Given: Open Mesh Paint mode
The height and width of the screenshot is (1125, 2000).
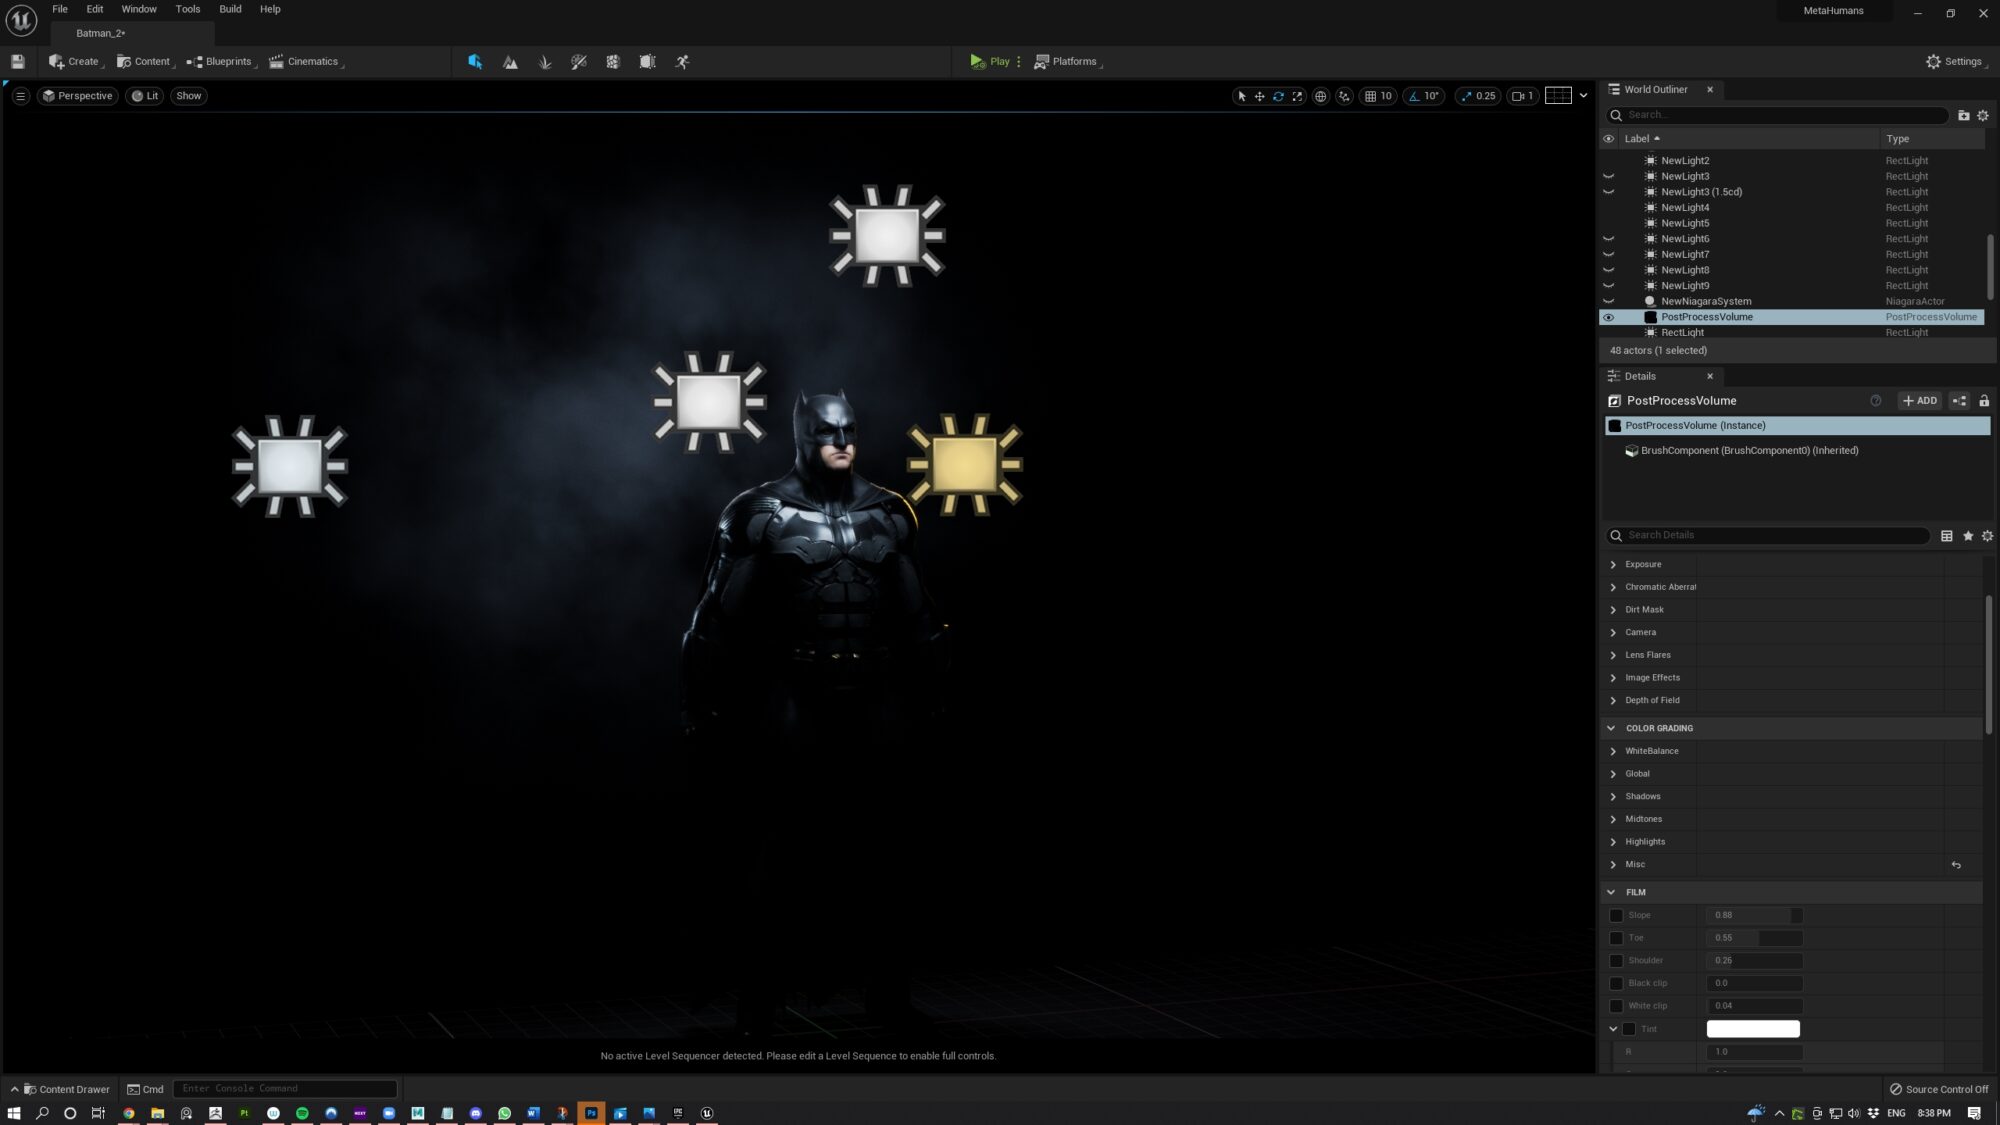Looking at the screenshot, I should pos(579,62).
